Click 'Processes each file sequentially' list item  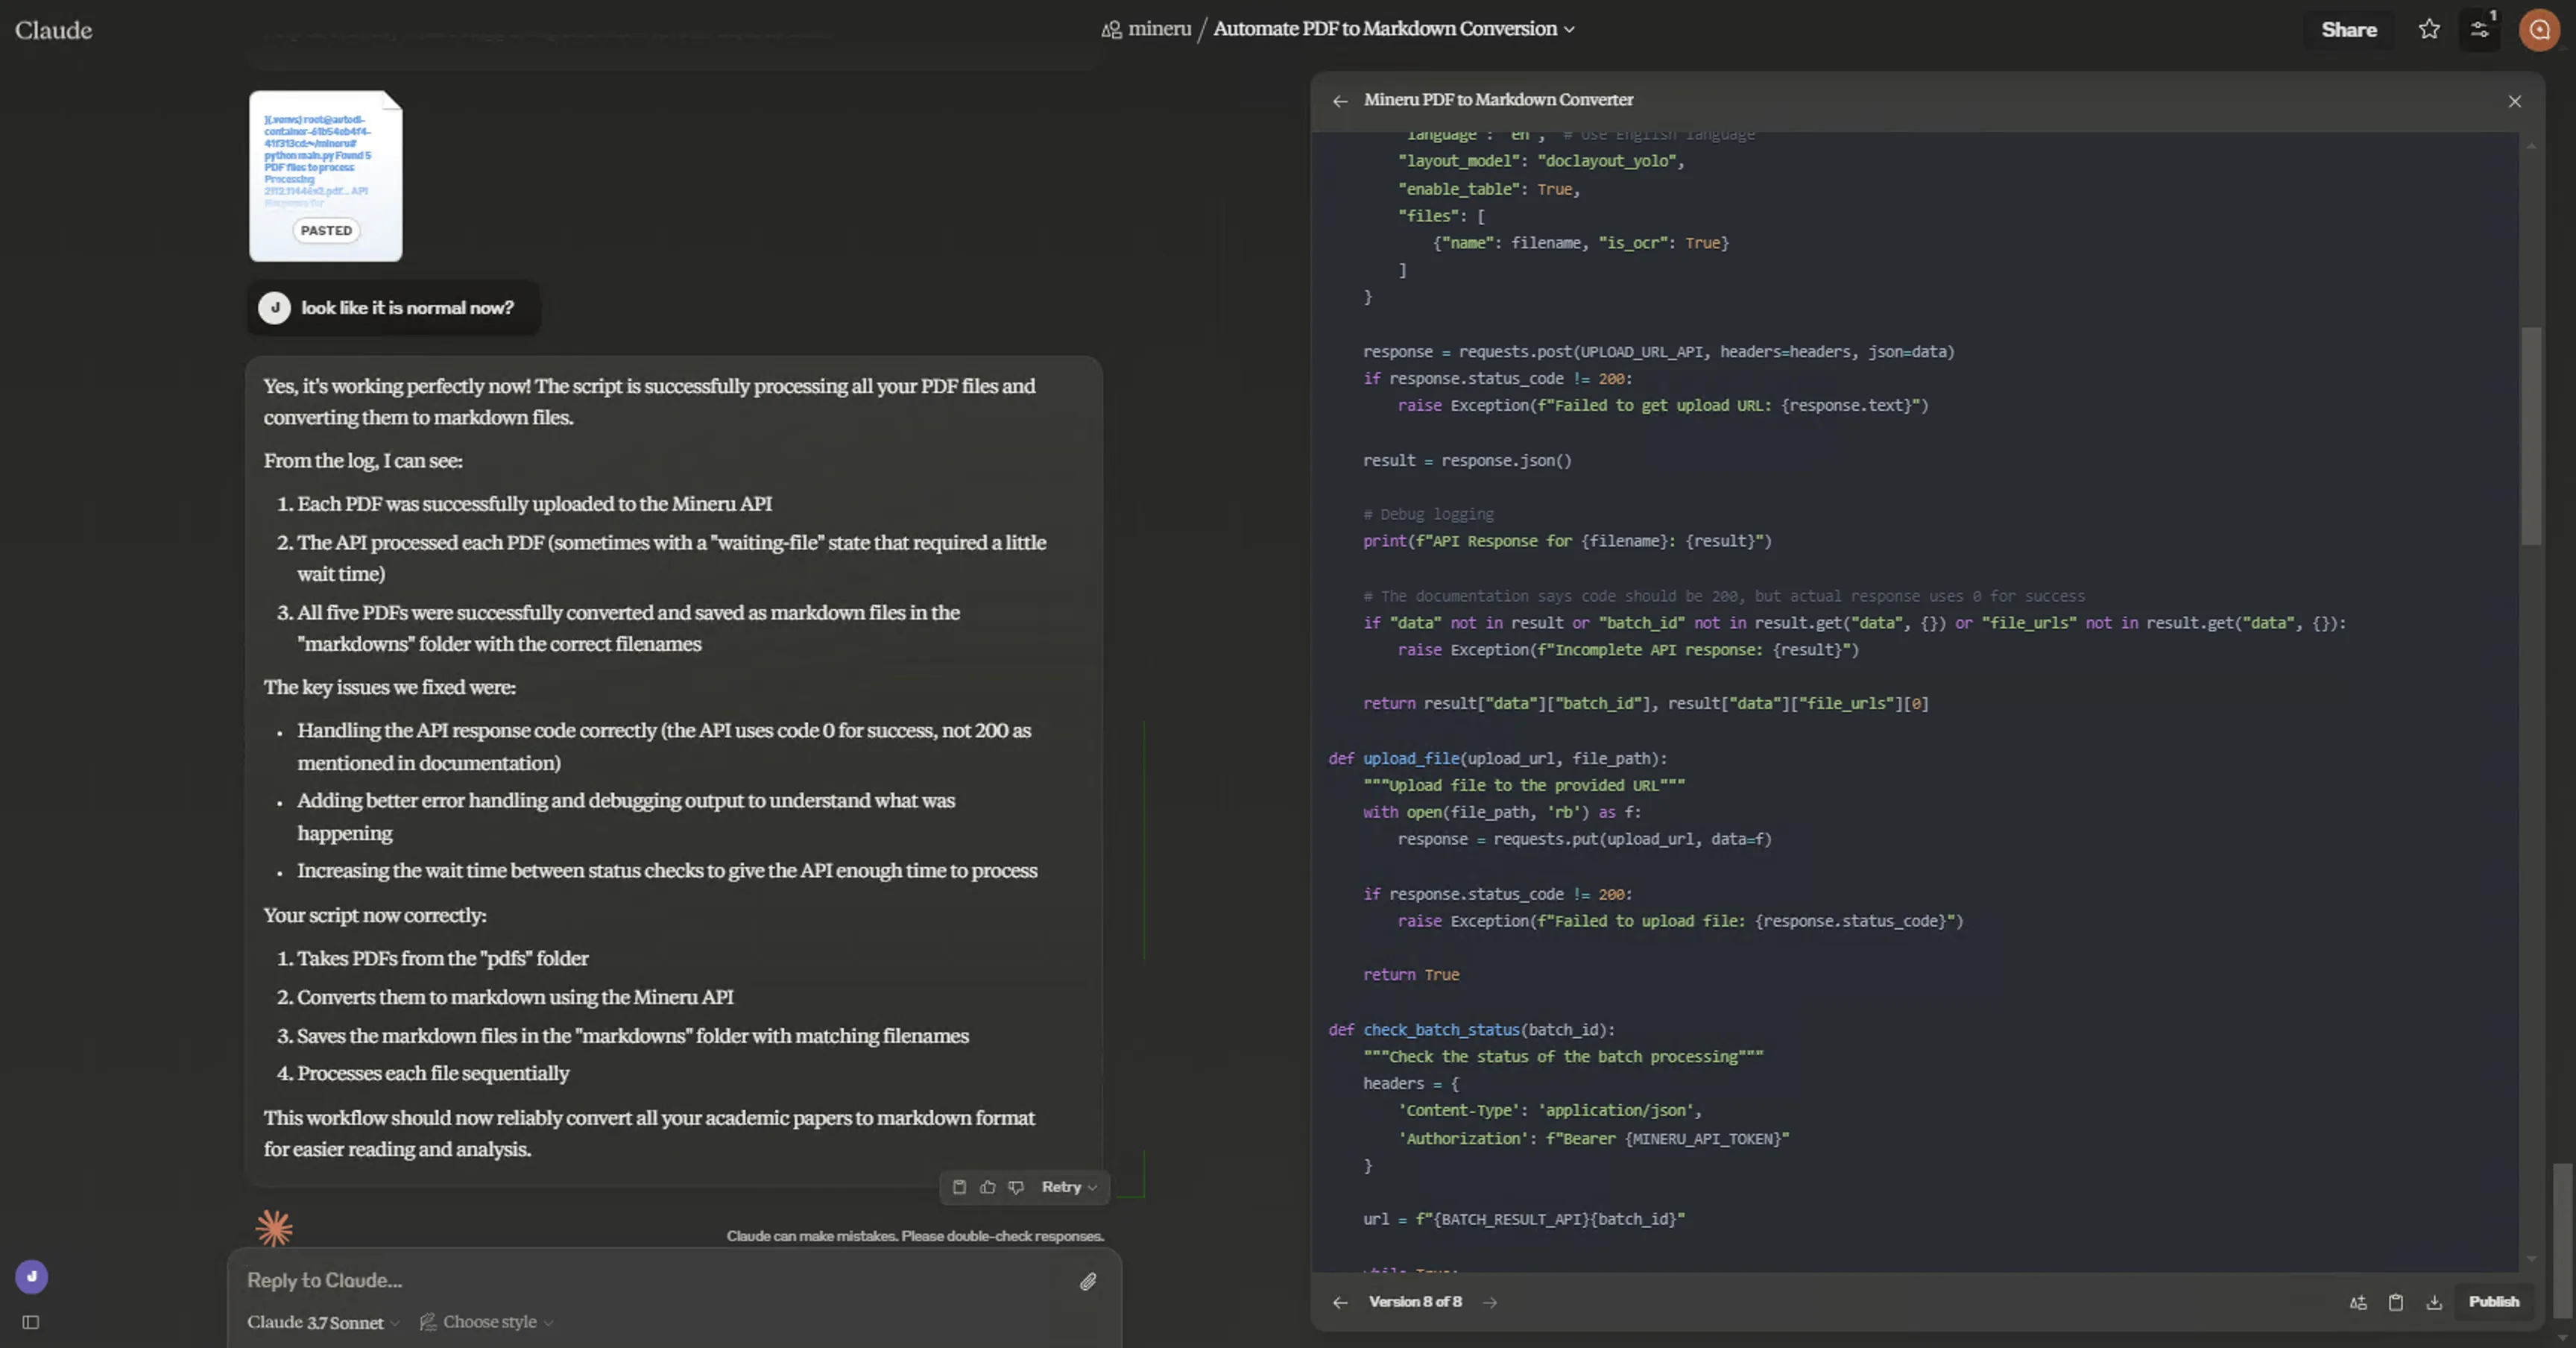(x=433, y=1073)
